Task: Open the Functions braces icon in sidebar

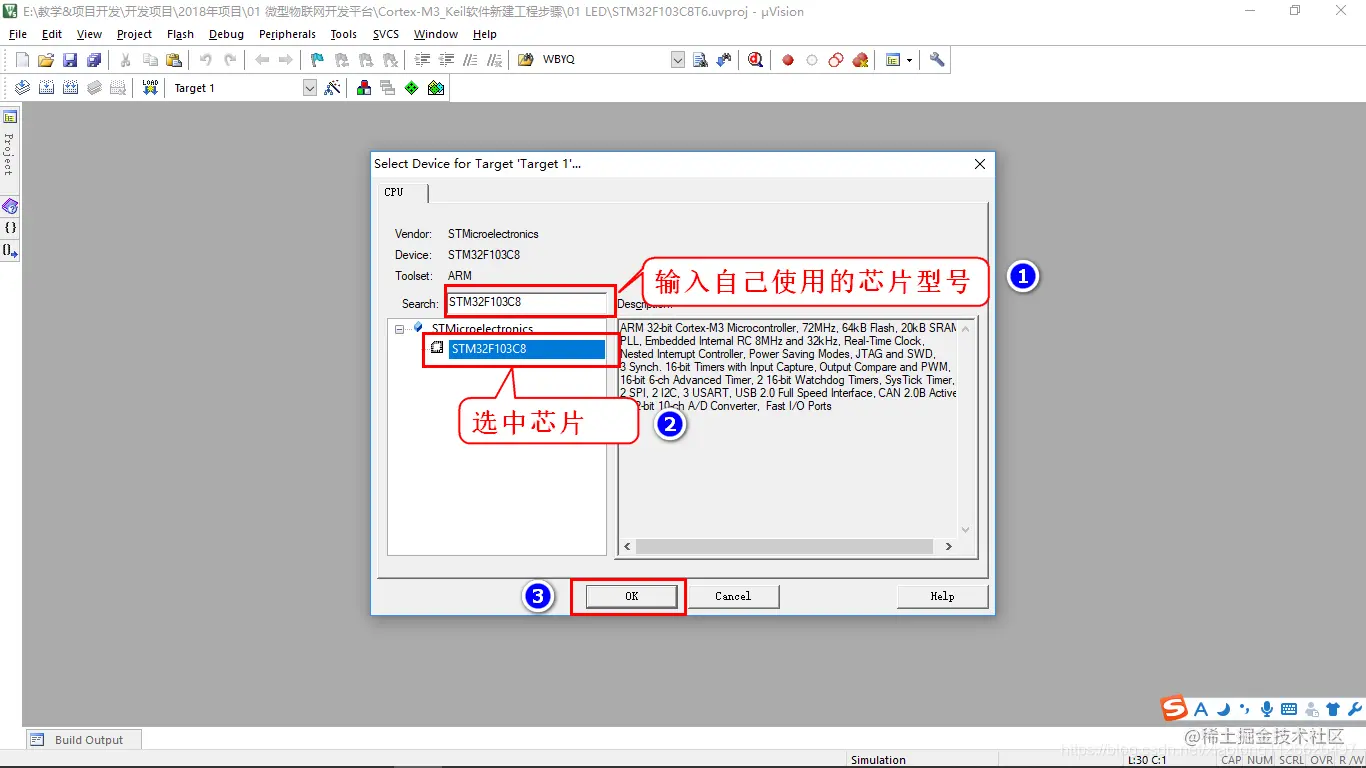Action: 10,228
